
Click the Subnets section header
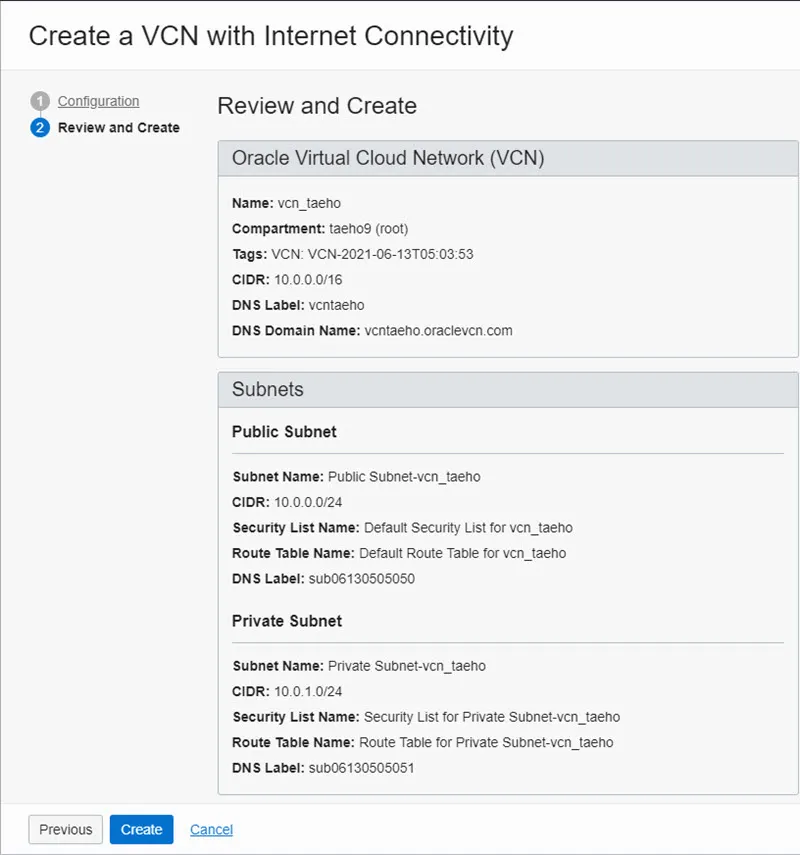pyautogui.click(x=268, y=390)
